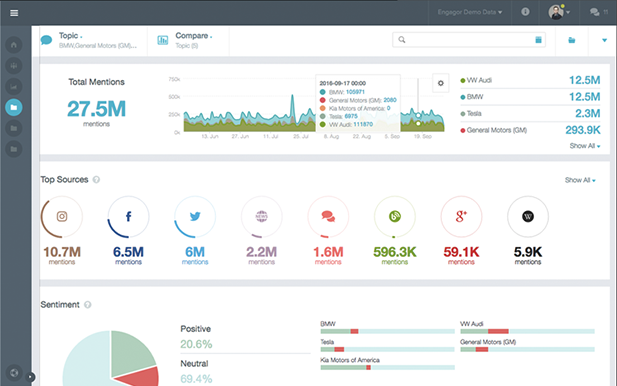Screen dimensions: 617x386
Task: Select the WordPress source circle
Action: (x=528, y=216)
